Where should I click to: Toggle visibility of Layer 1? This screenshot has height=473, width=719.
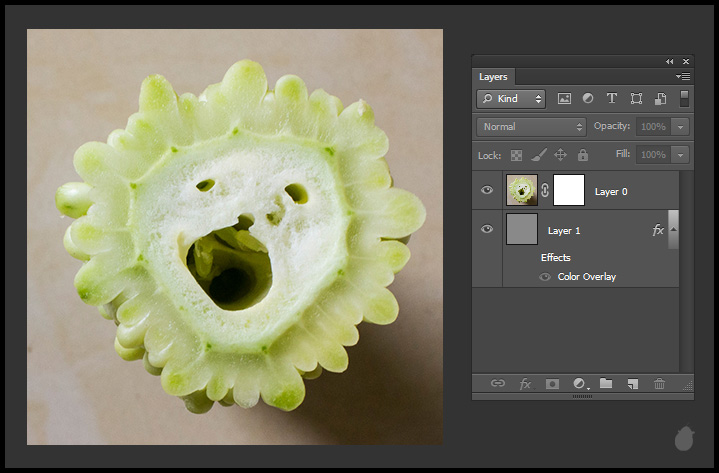pyautogui.click(x=487, y=229)
